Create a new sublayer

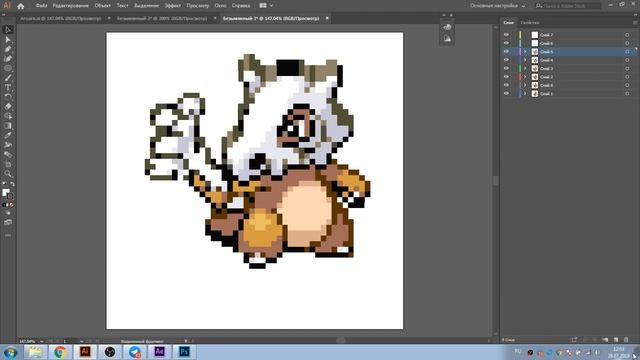pos(605,340)
